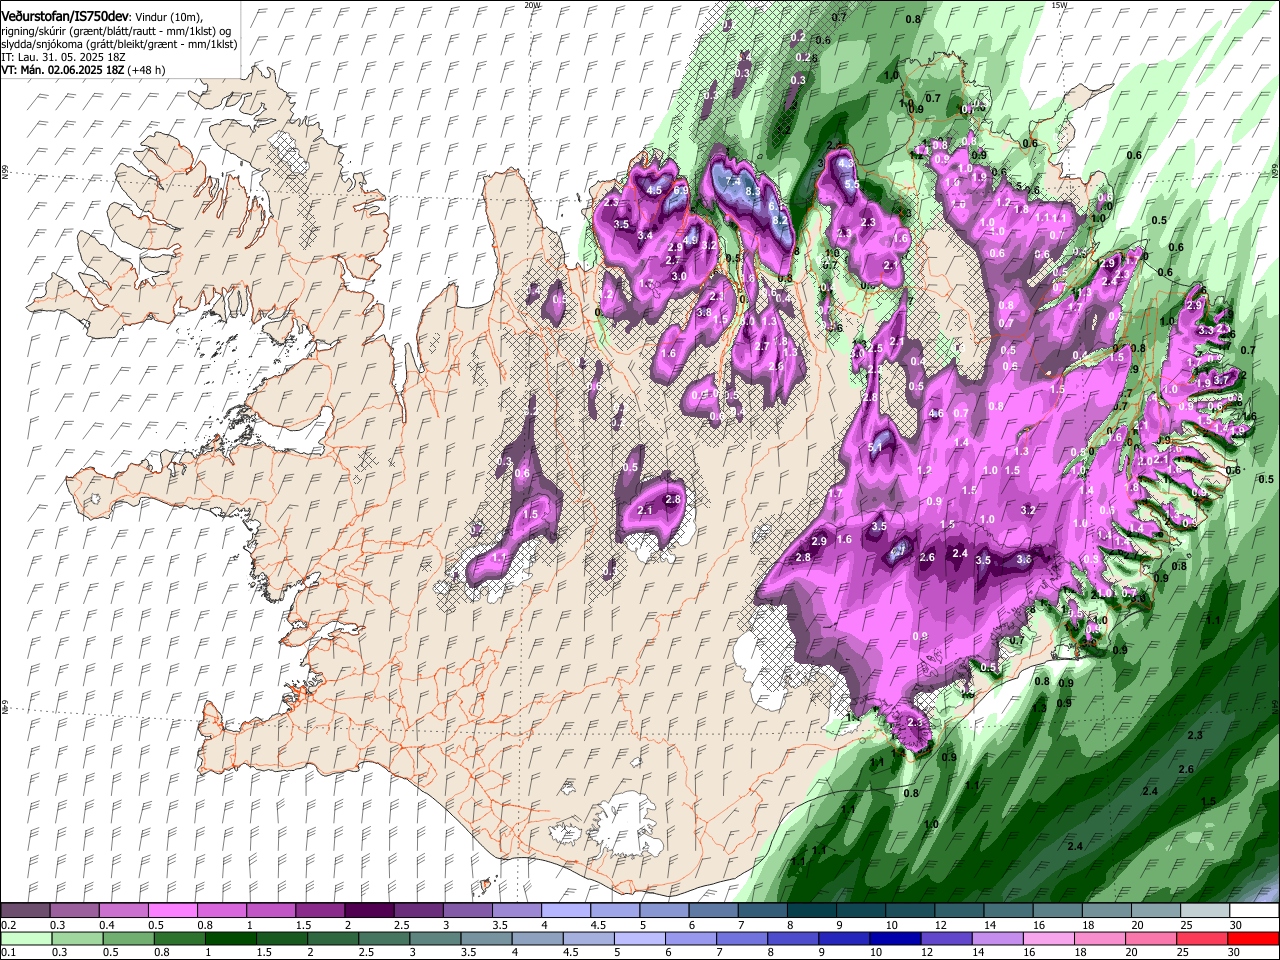This screenshot has width=1280, height=960.
Task: Click the 3 mm violet swatch, upper legend row
Action: point(468,911)
